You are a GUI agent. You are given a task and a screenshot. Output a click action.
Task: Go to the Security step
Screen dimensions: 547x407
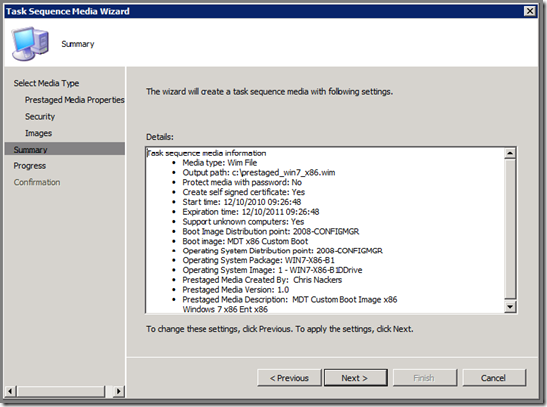pos(40,116)
